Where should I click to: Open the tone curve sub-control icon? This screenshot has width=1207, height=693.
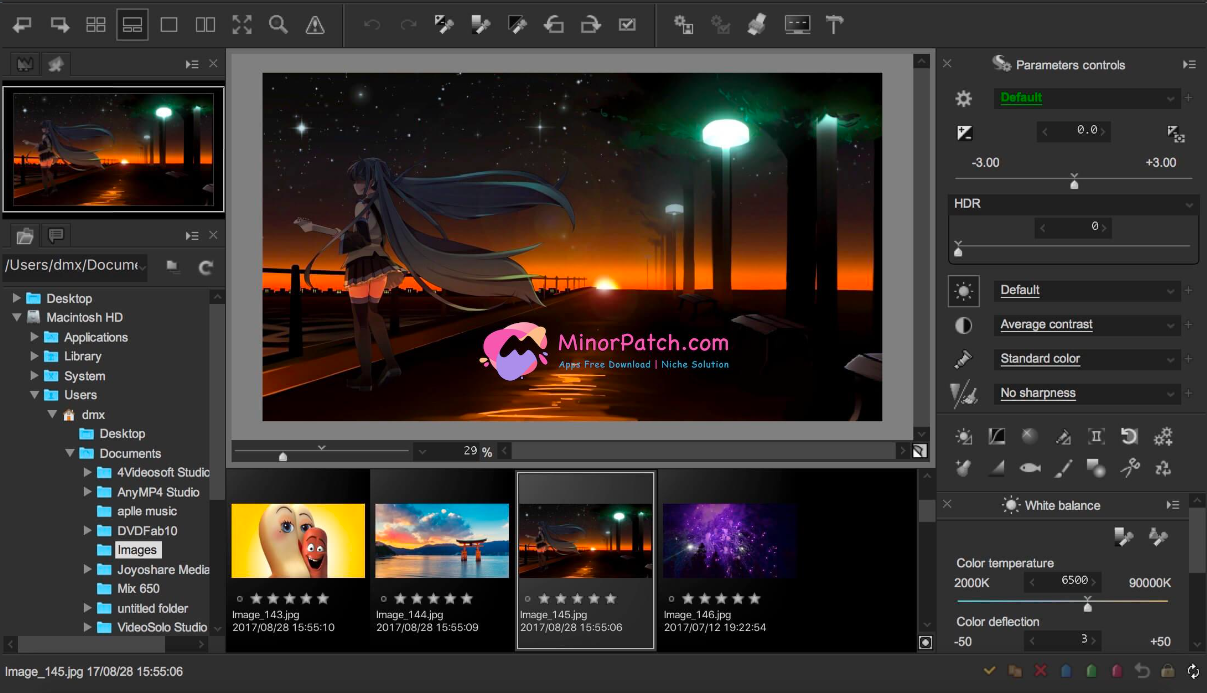(x=997, y=437)
